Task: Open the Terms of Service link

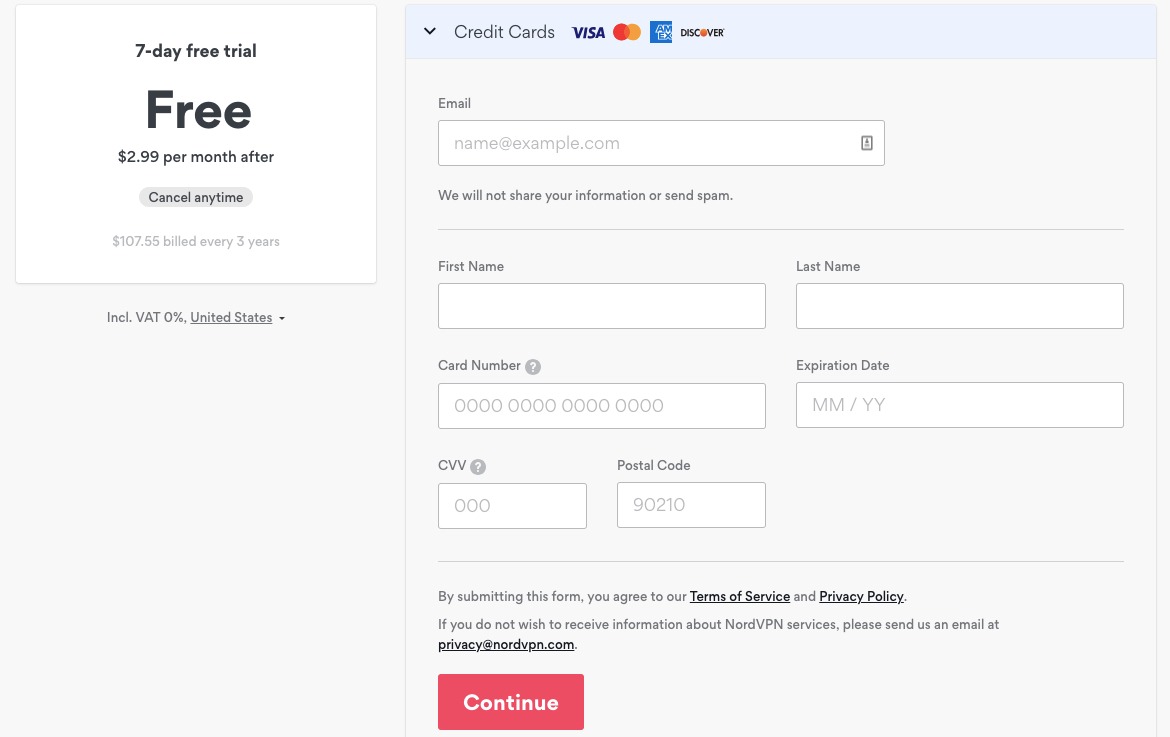Action: point(739,596)
